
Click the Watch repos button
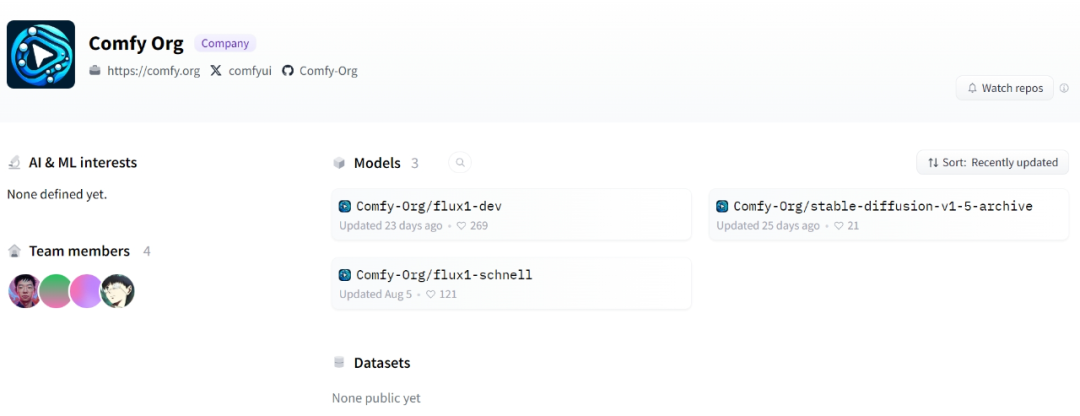tap(1005, 88)
